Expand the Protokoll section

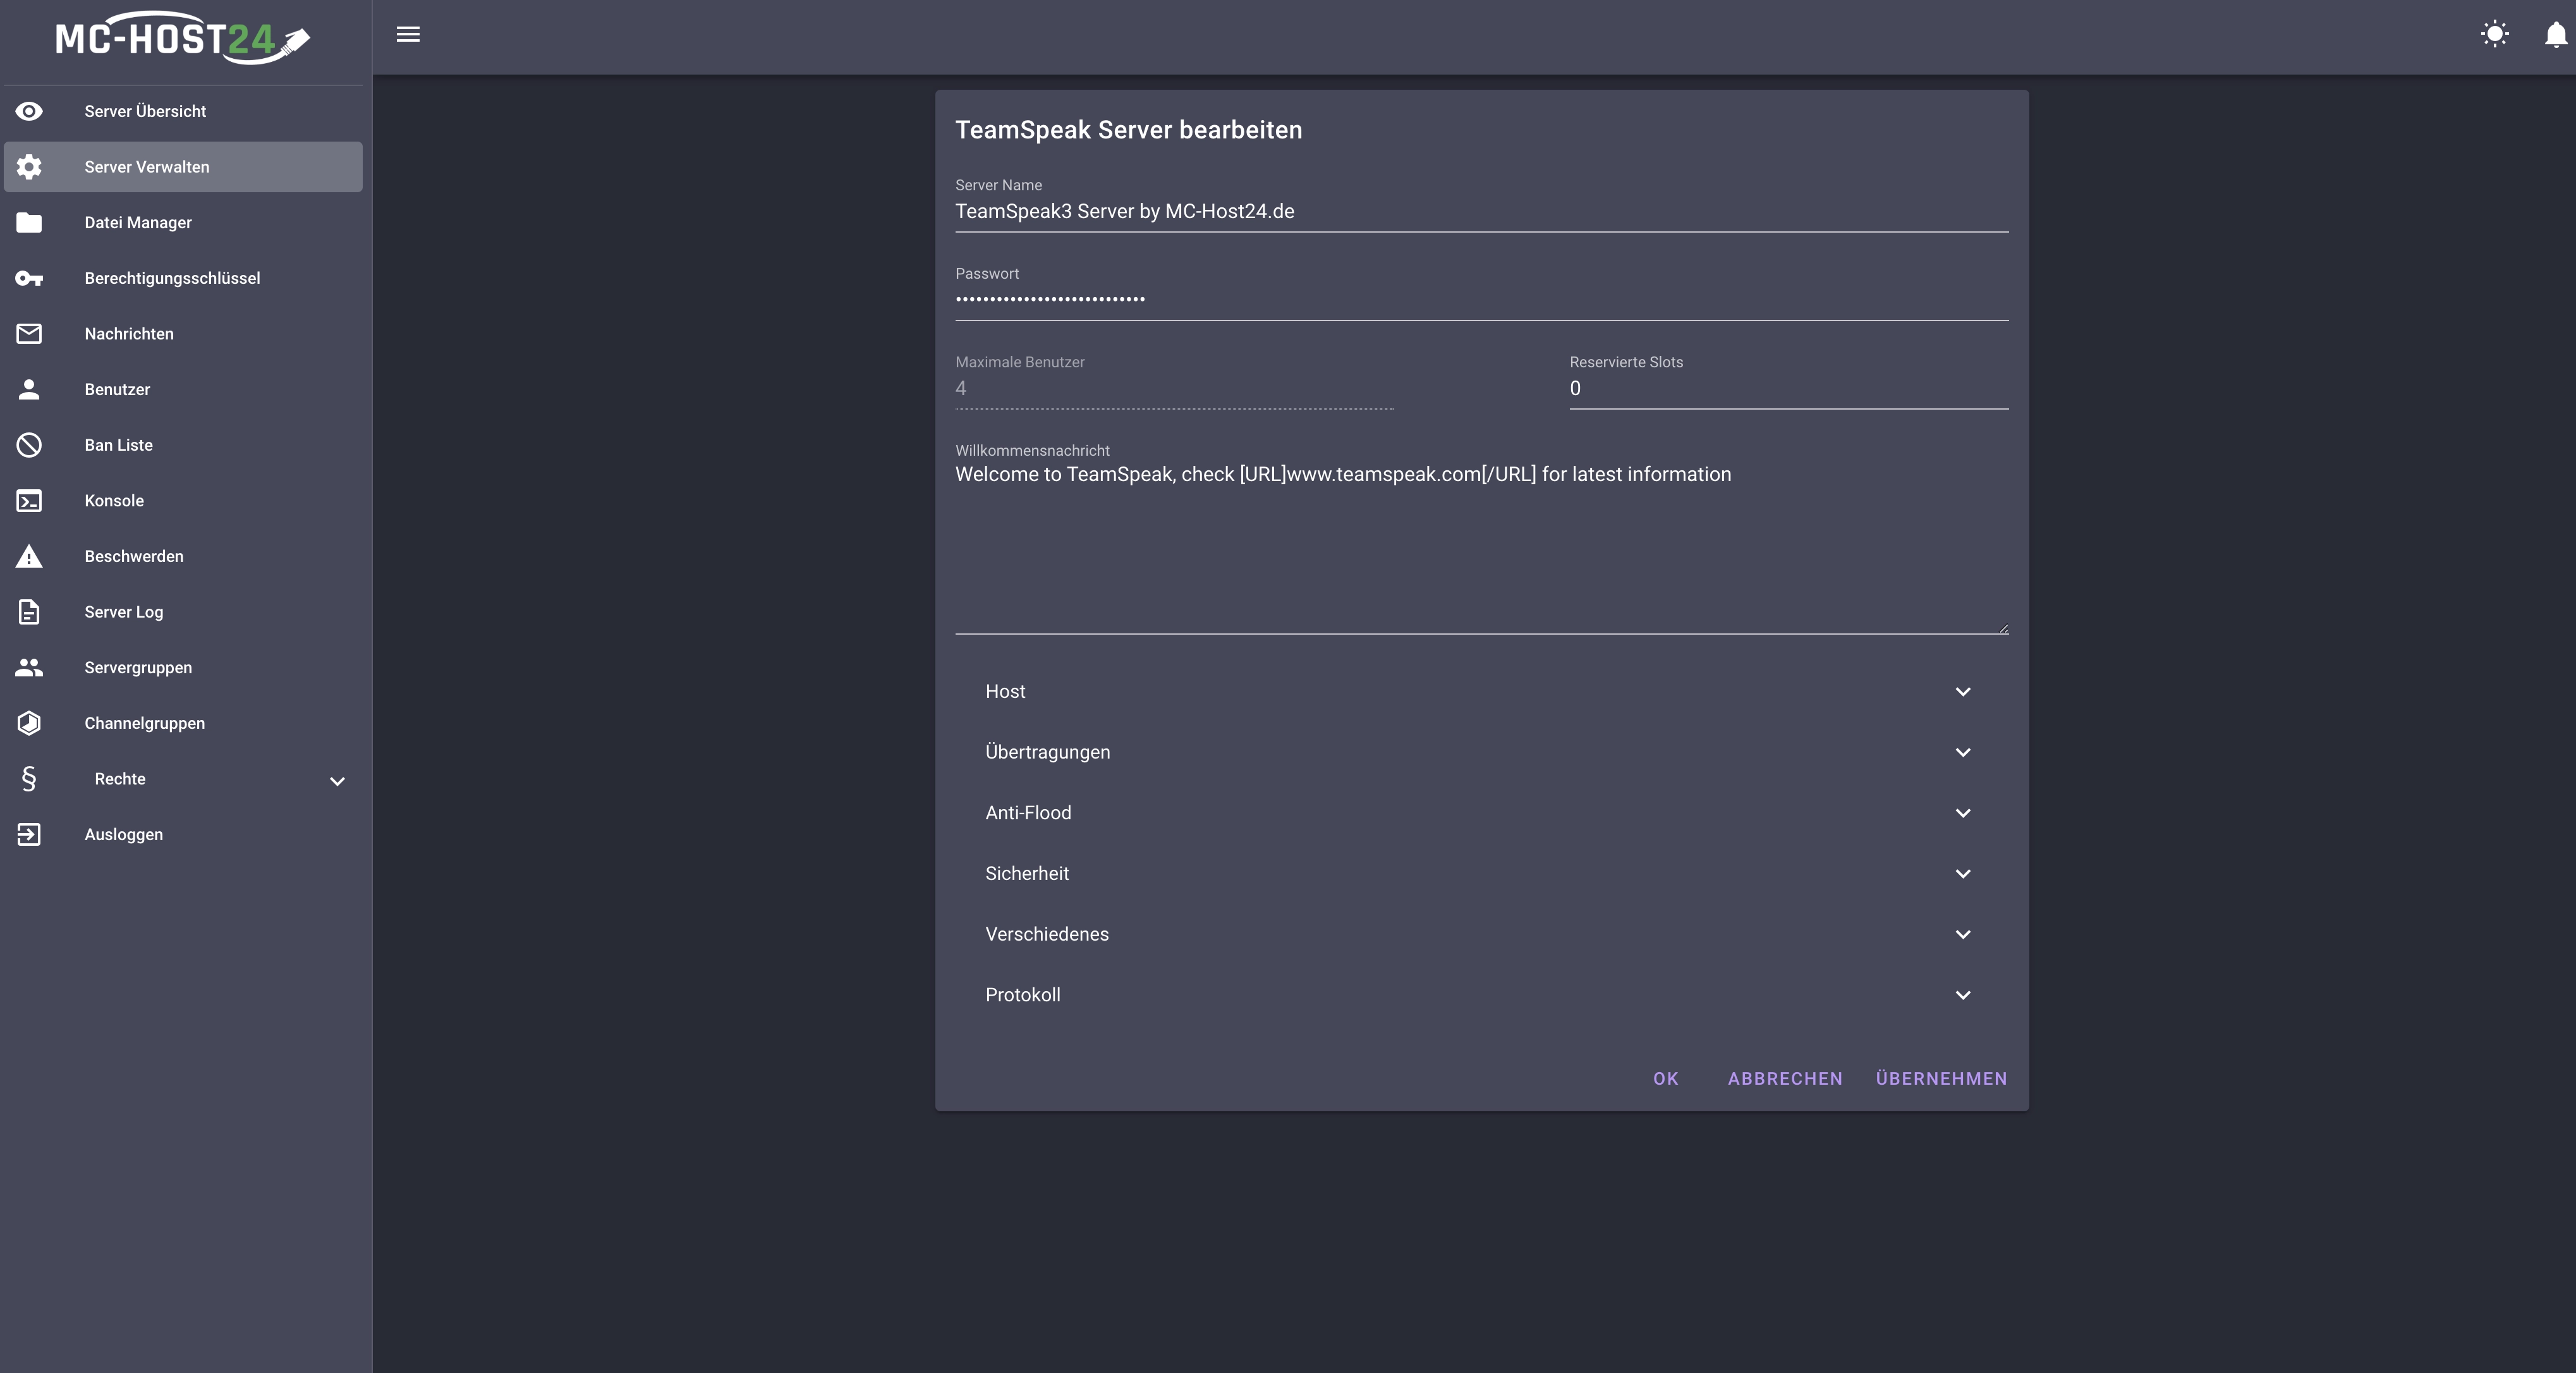[1481, 995]
